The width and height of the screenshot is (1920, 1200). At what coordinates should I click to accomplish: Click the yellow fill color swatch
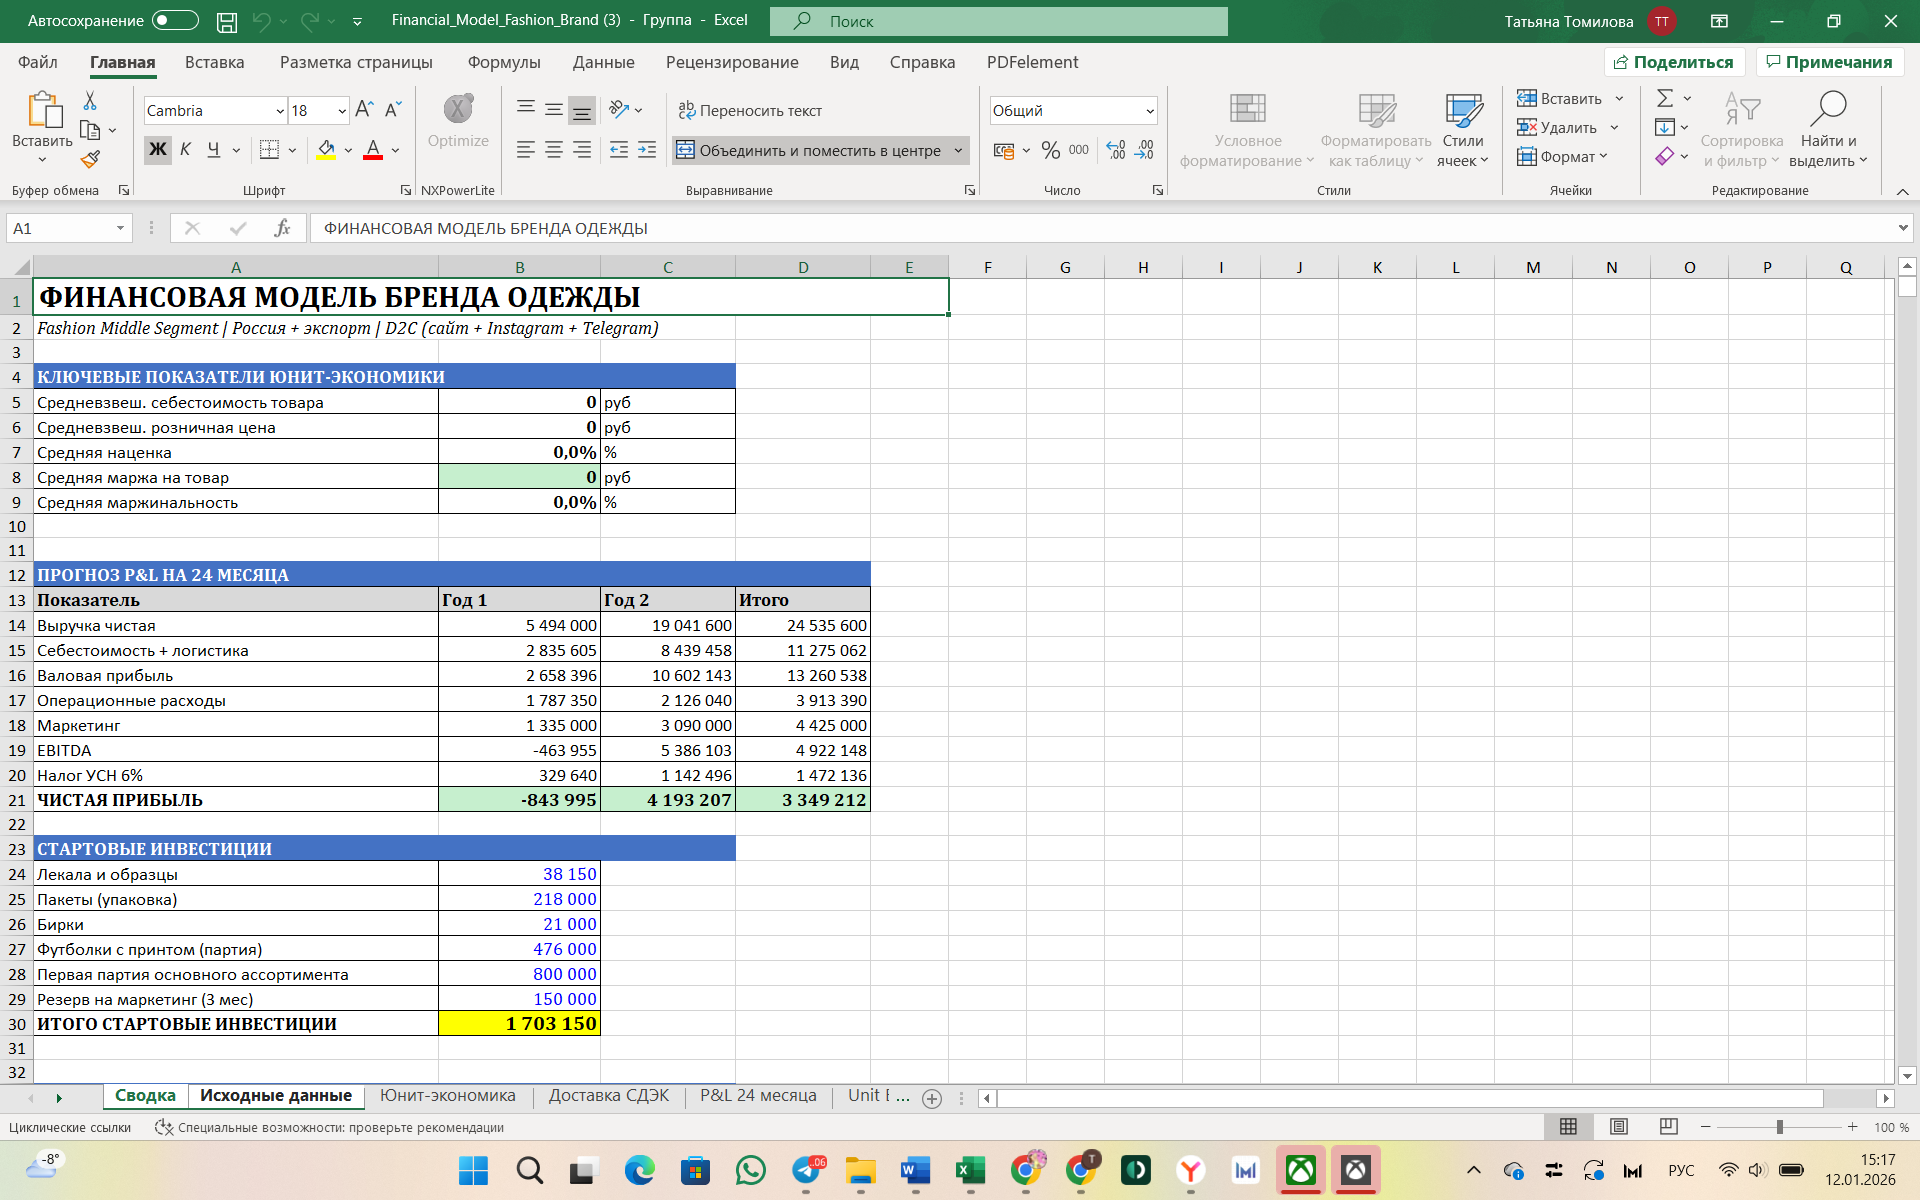pyautogui.click(x=326, y=150)
